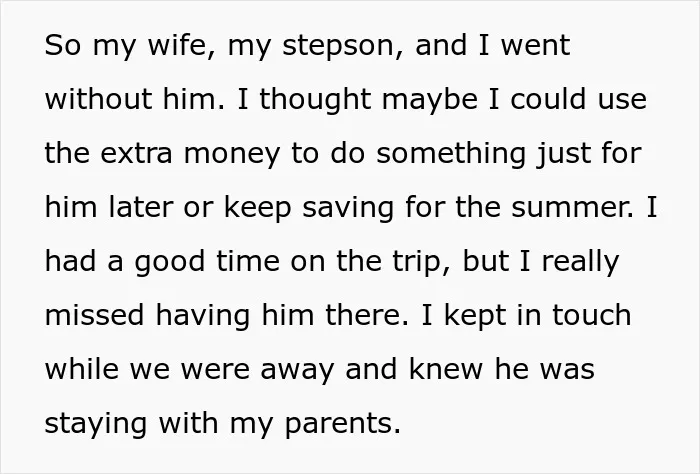Image resolution: width=700 pixels, height=474 pixels.
Task: Click the word "maybe"
Action: (429, 100)
